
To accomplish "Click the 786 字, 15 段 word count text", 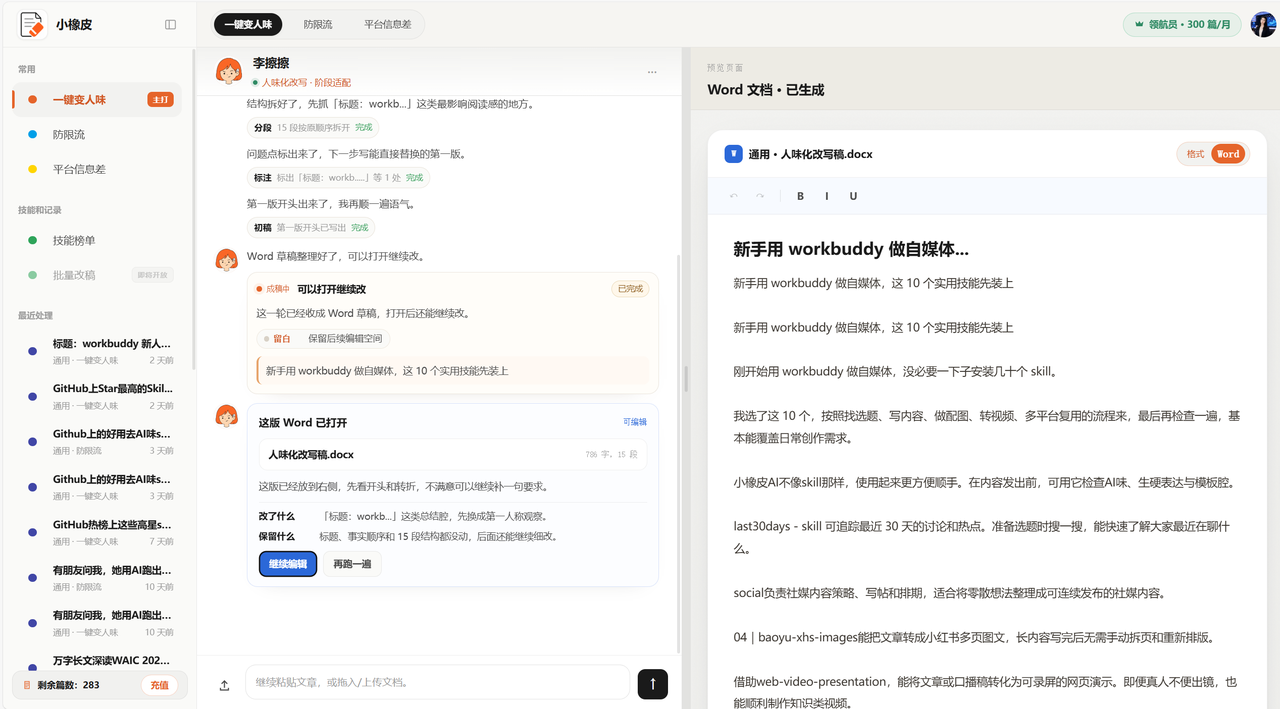I will (x=611, y=455).
